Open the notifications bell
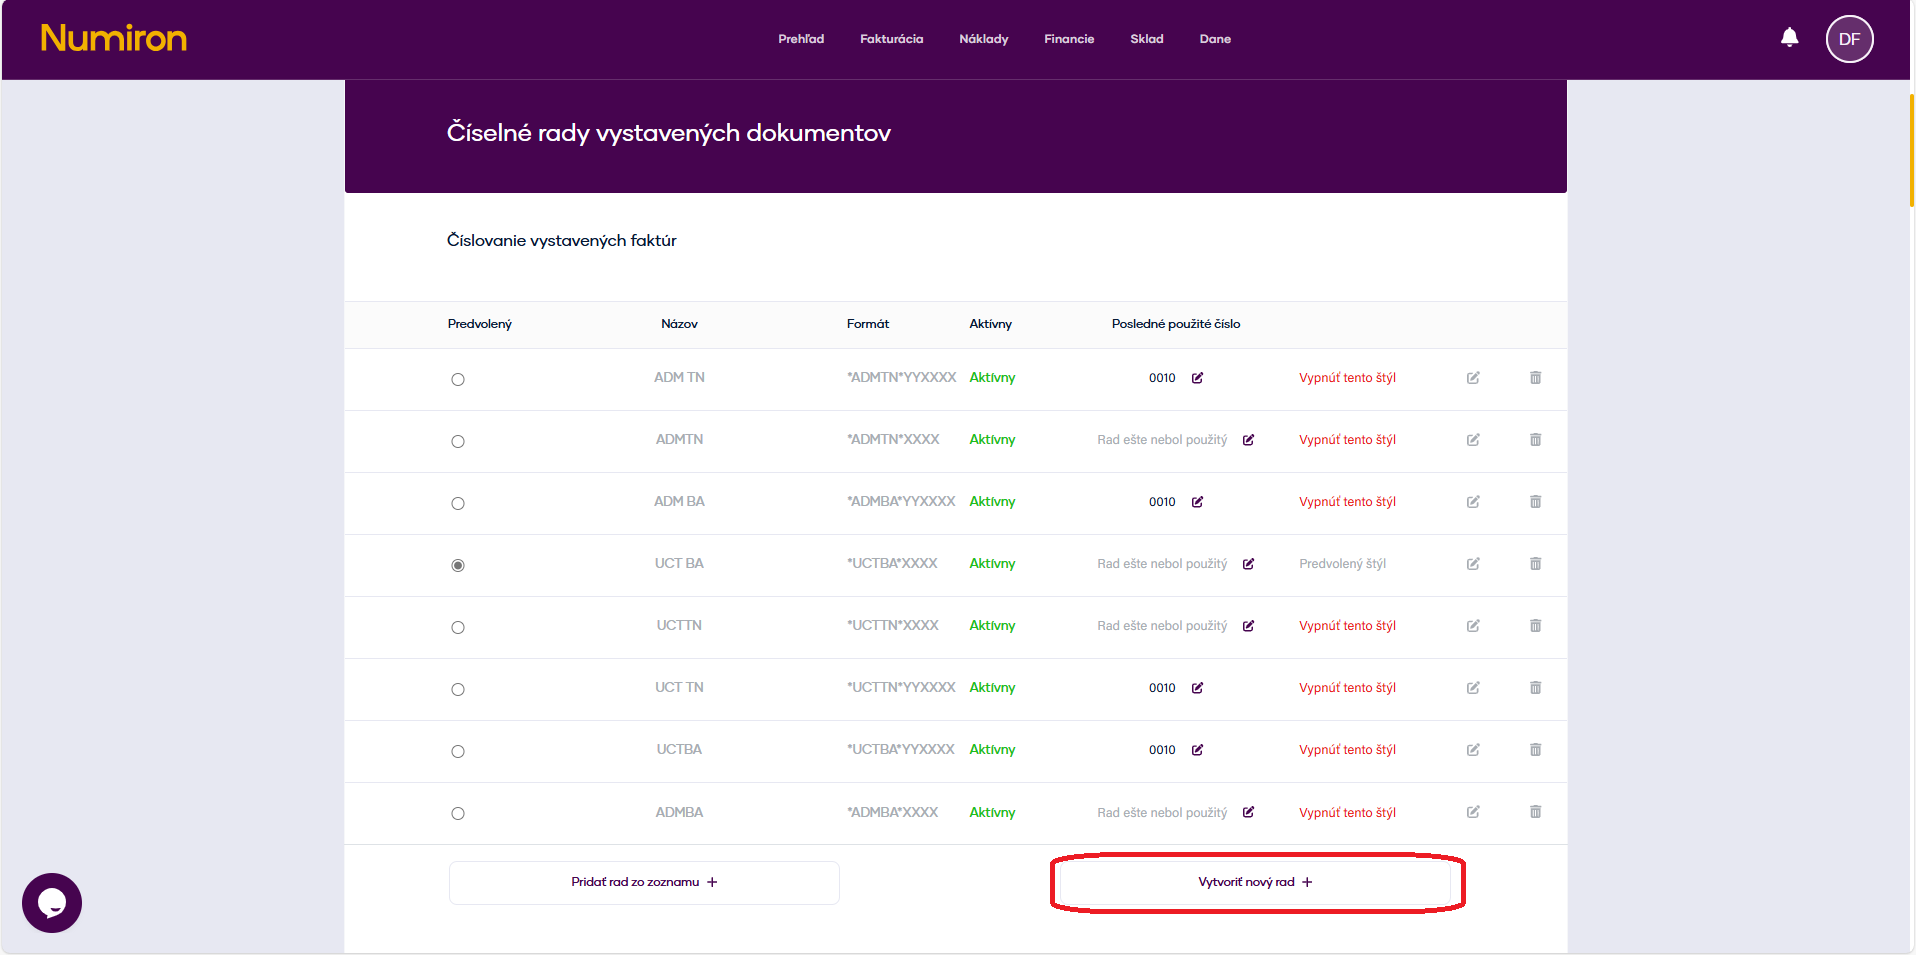1916x955 pixels. click(x=1789, y=38)
